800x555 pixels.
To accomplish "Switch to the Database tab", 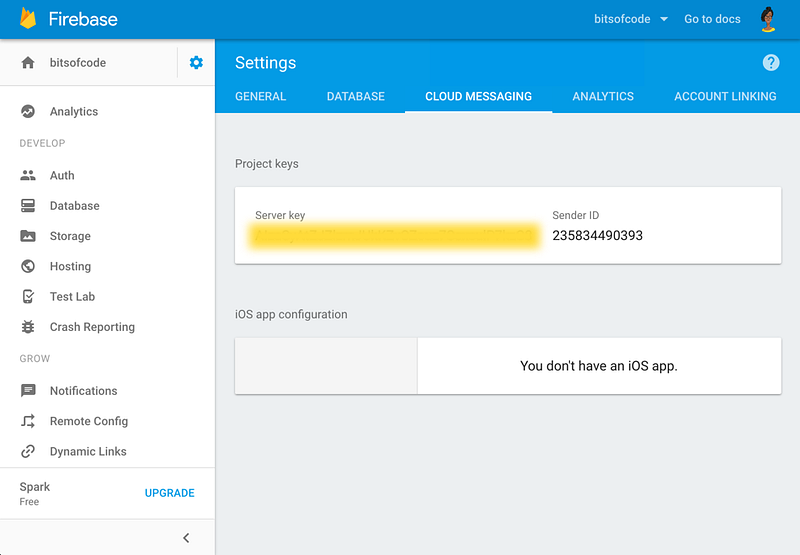I will [x=356, y=96].
